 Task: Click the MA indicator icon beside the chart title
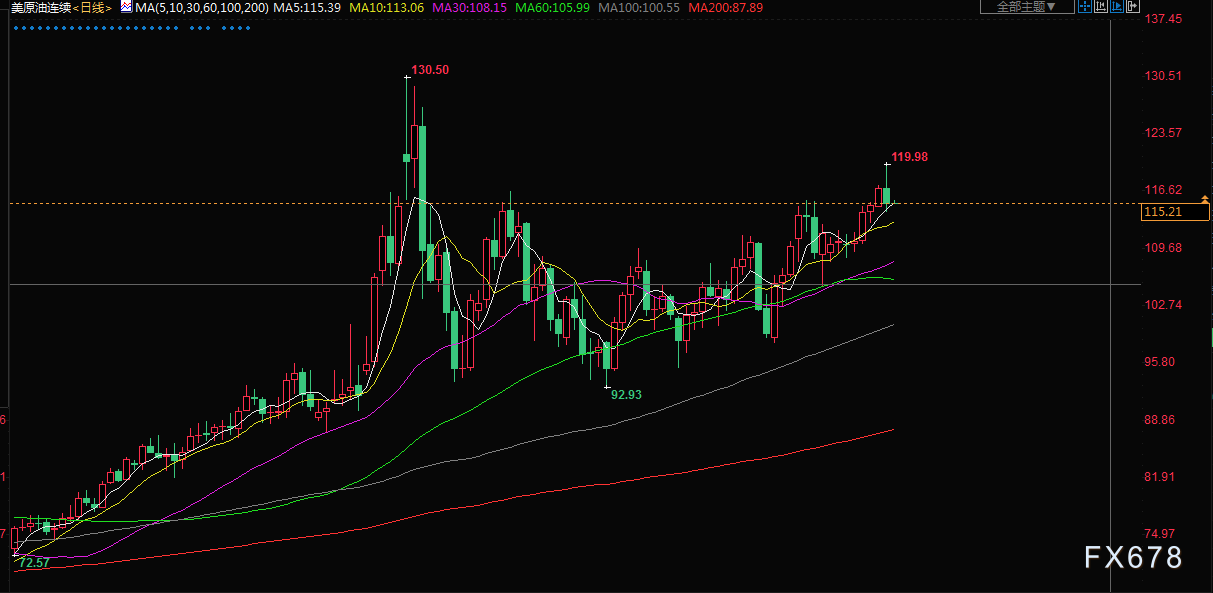coord(125,7)
